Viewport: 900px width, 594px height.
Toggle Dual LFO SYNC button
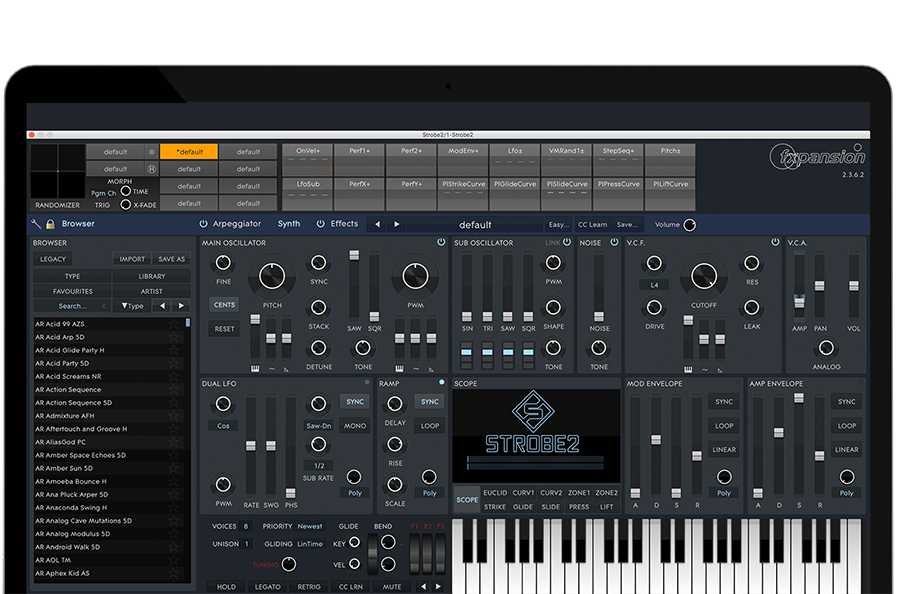355,402
